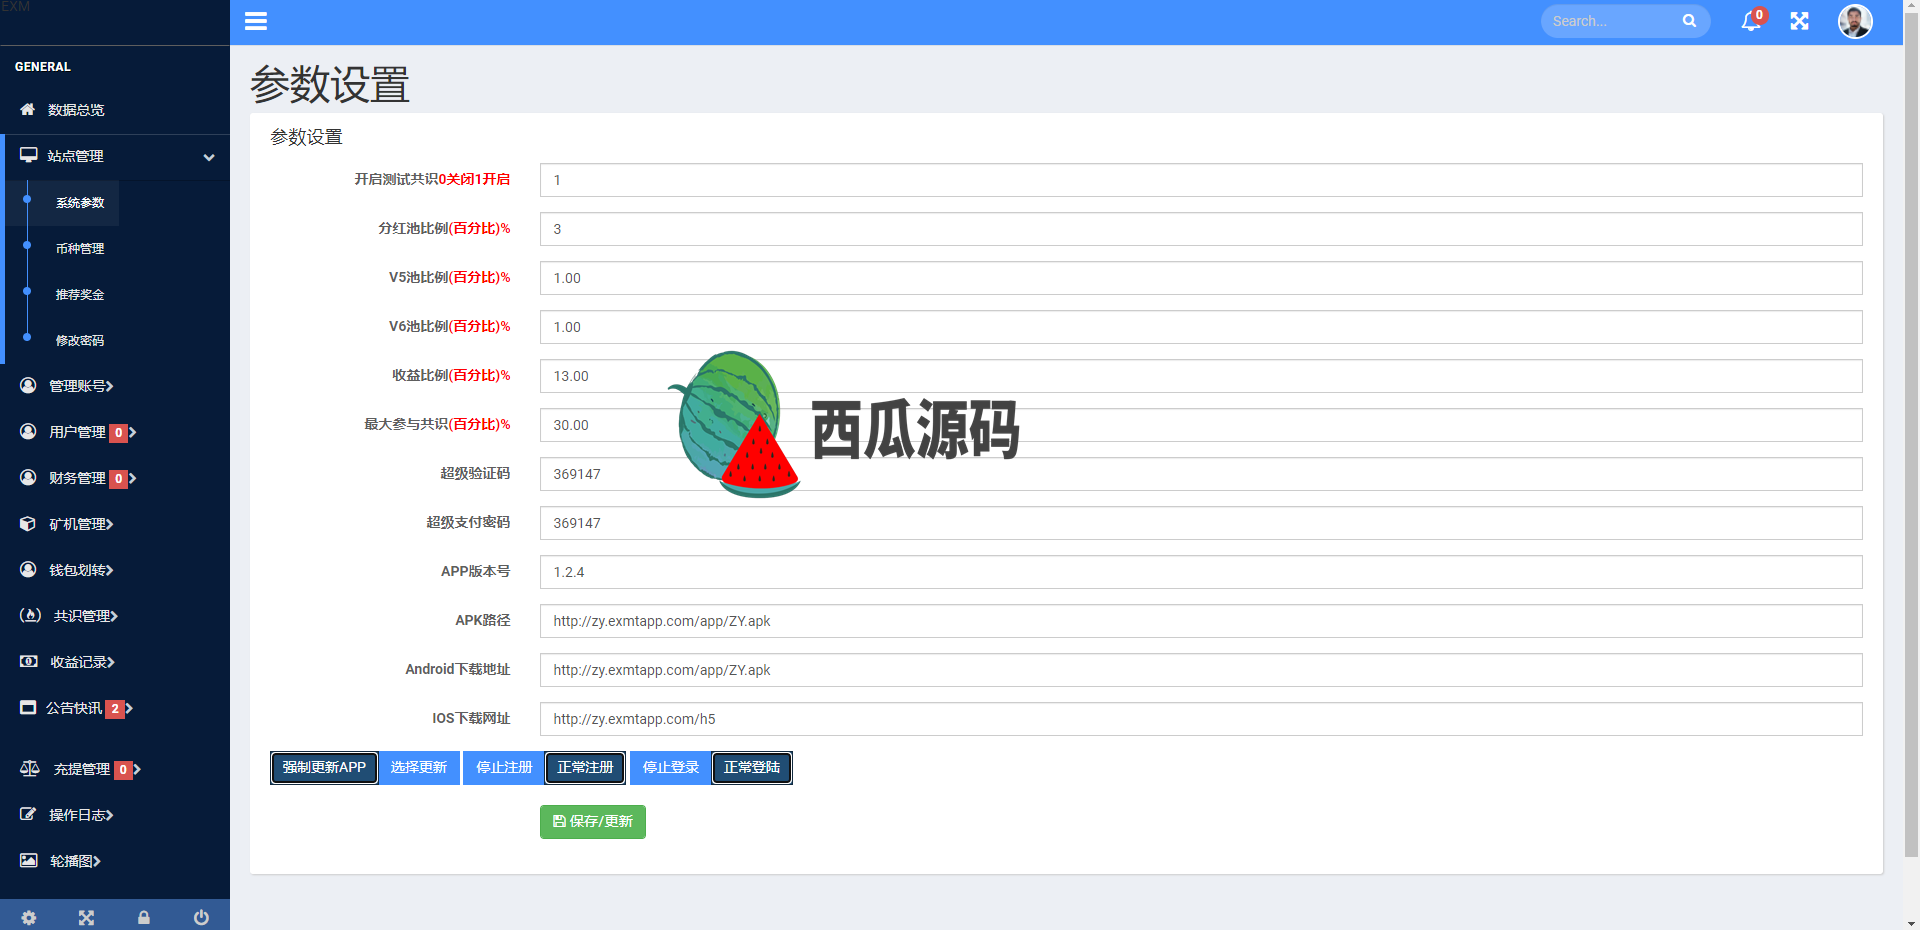Toggle the hamburger sidebar menu
The height and width of the screenshot is (930, 1920).
pos(256,21)
